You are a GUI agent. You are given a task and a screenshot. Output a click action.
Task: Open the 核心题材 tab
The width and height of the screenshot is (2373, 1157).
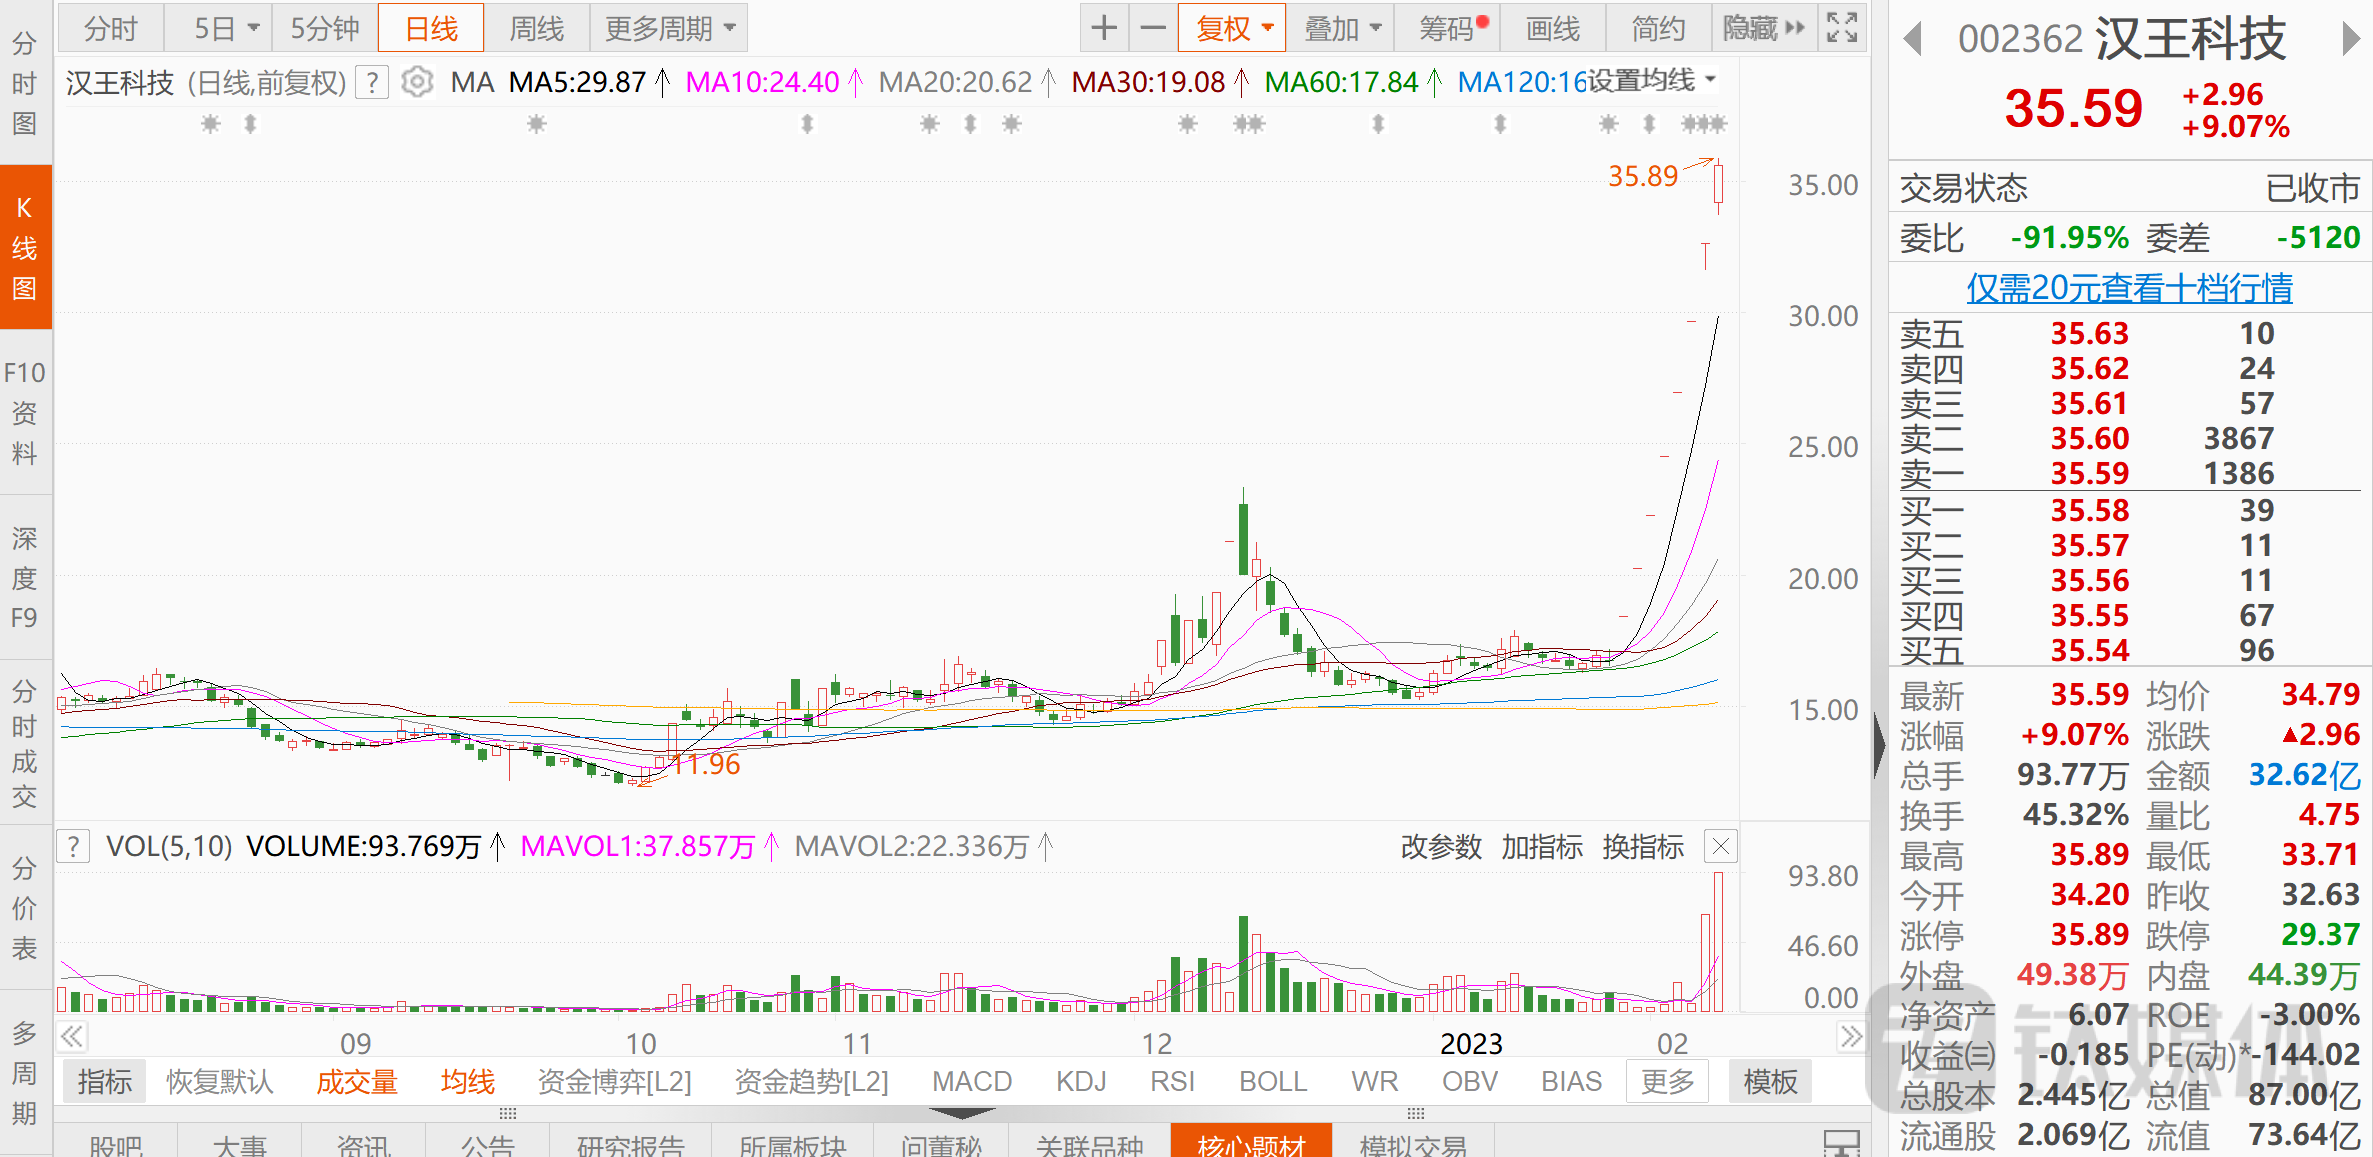point(1251,1144)
